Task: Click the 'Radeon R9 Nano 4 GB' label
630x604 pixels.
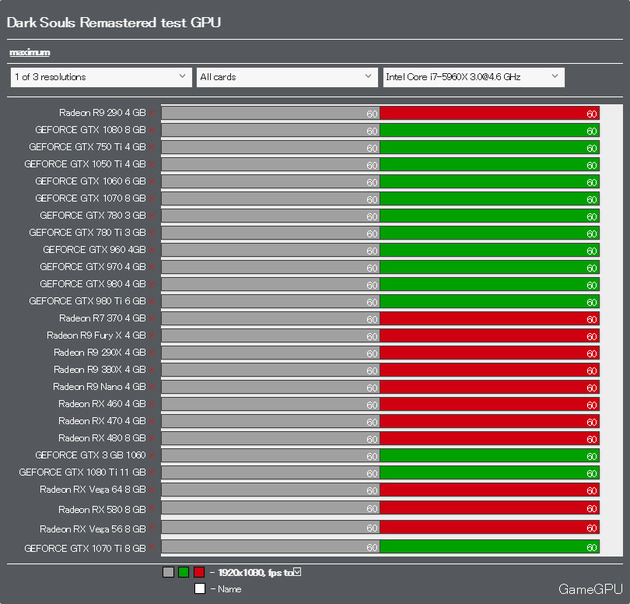Action: point(100,387)
